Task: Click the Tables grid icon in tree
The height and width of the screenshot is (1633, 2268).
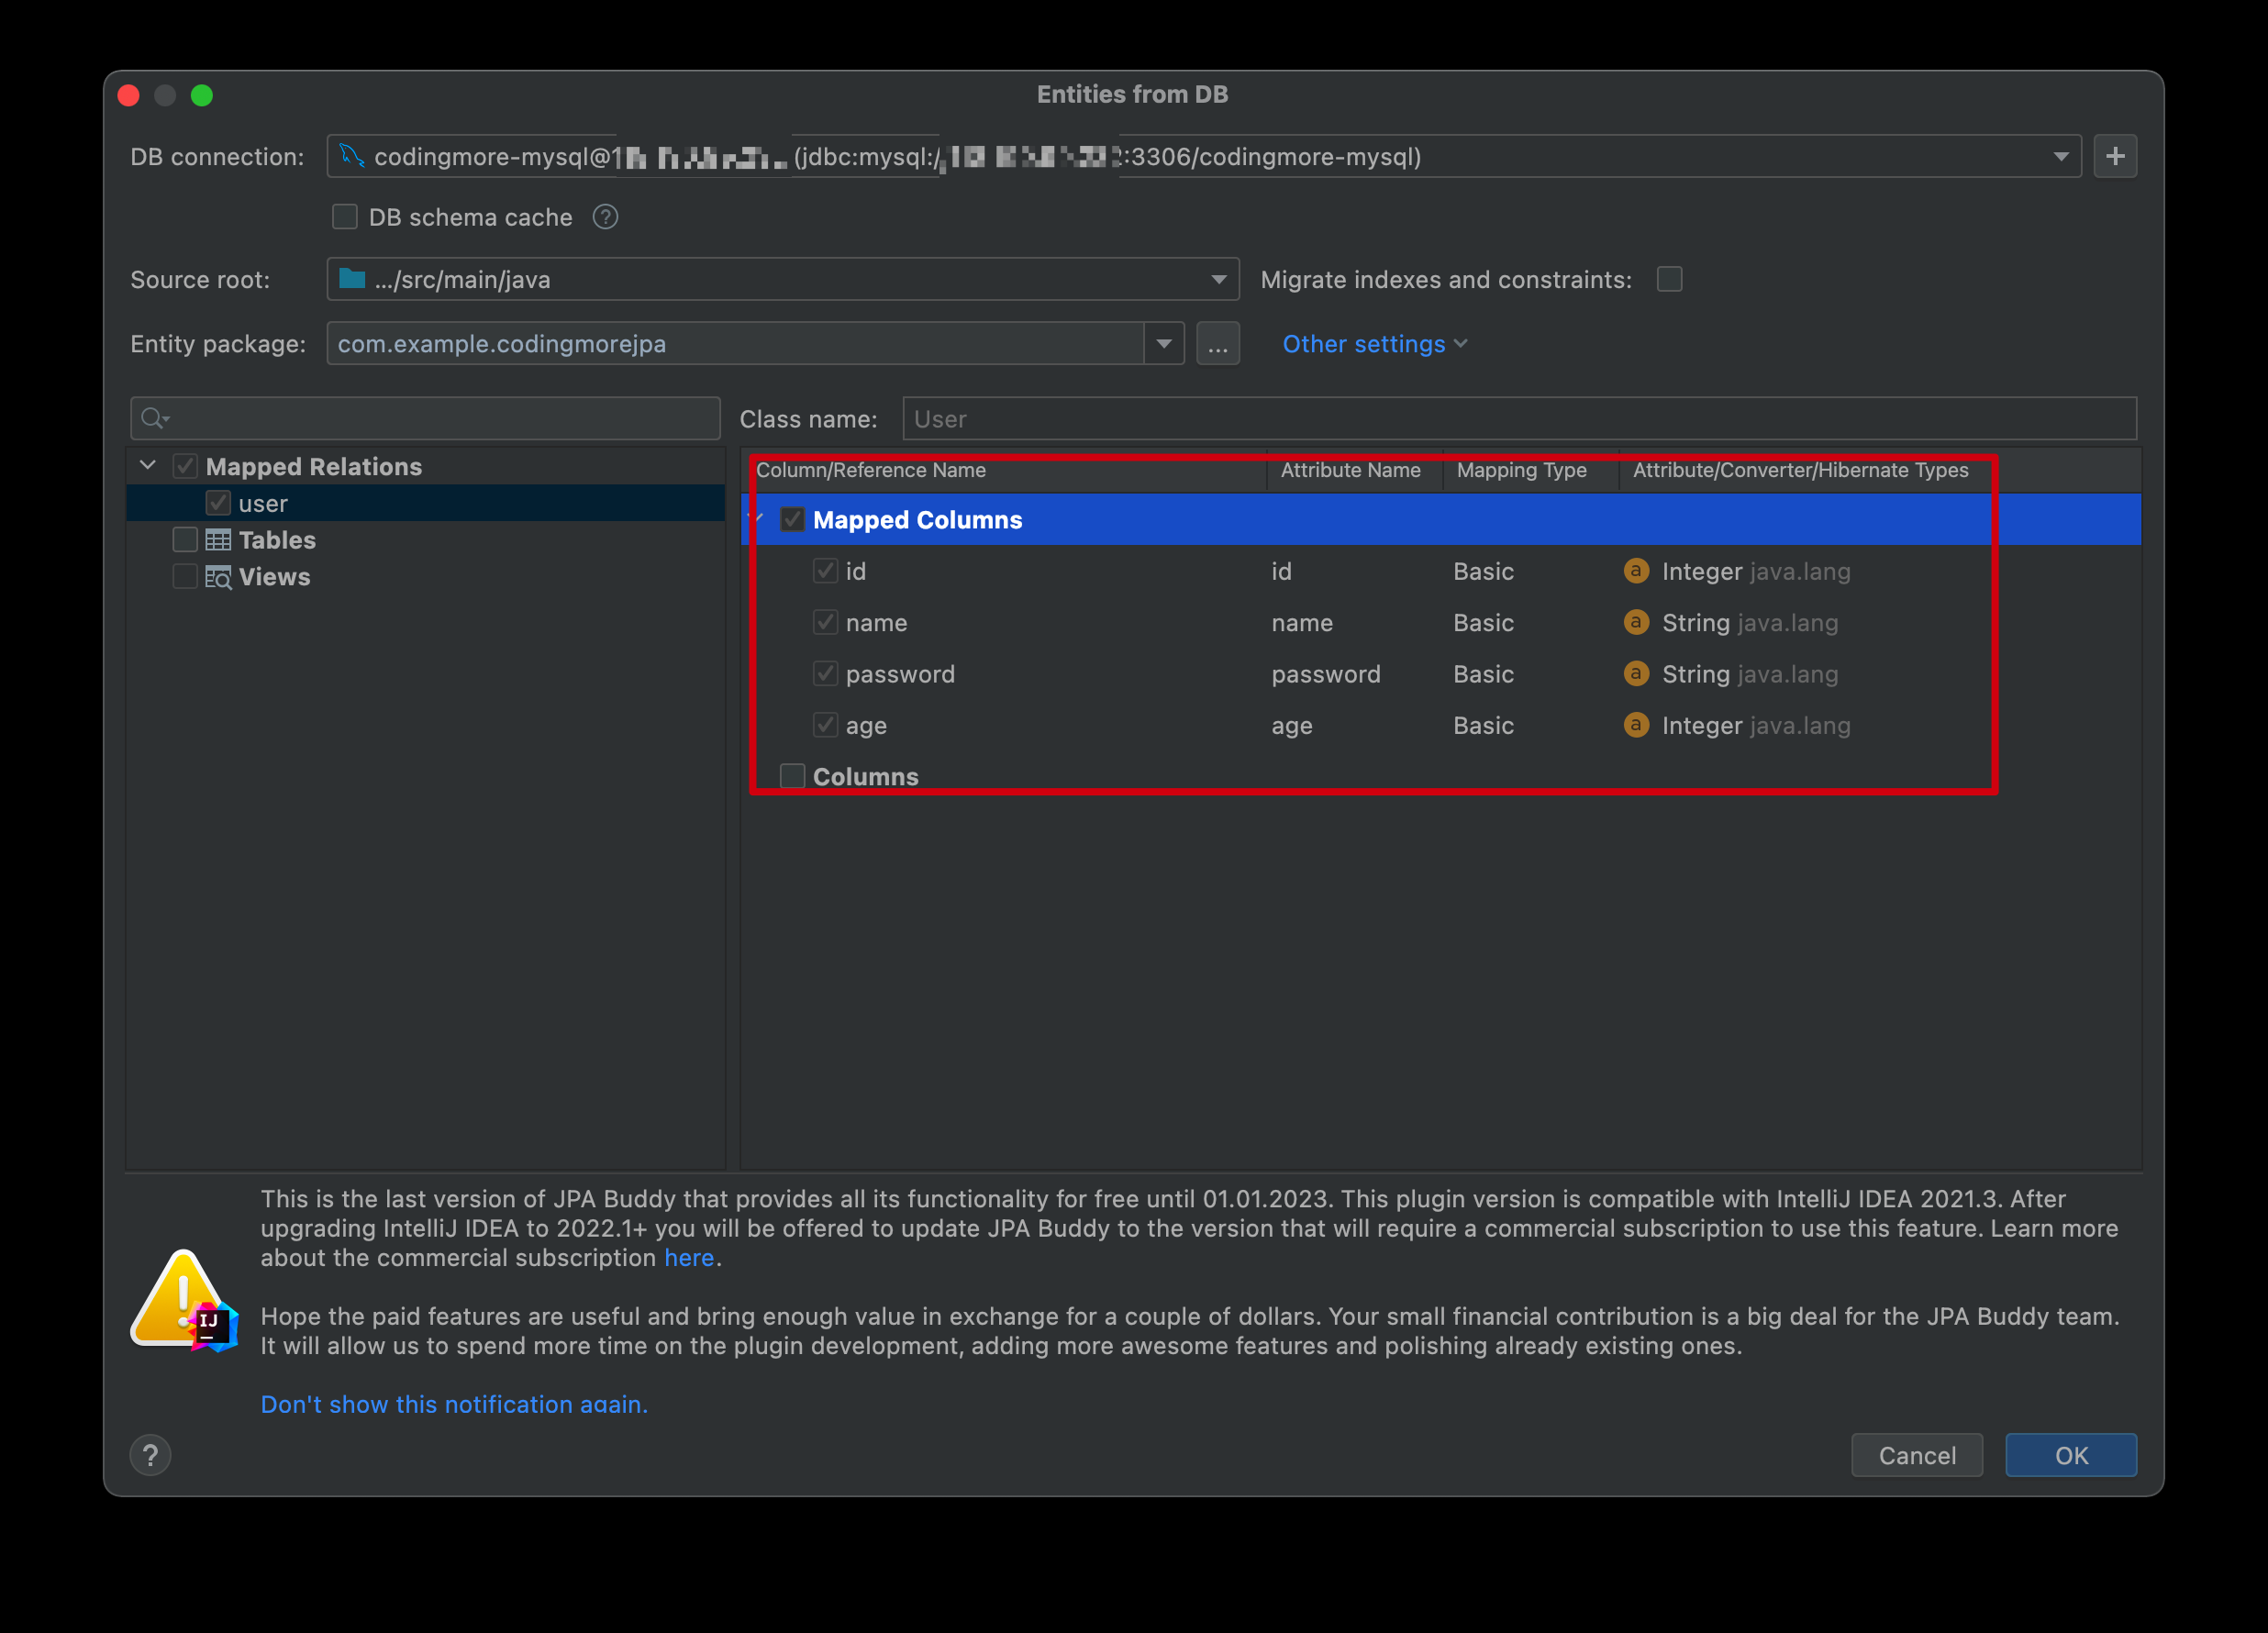Action: point(218,540)
